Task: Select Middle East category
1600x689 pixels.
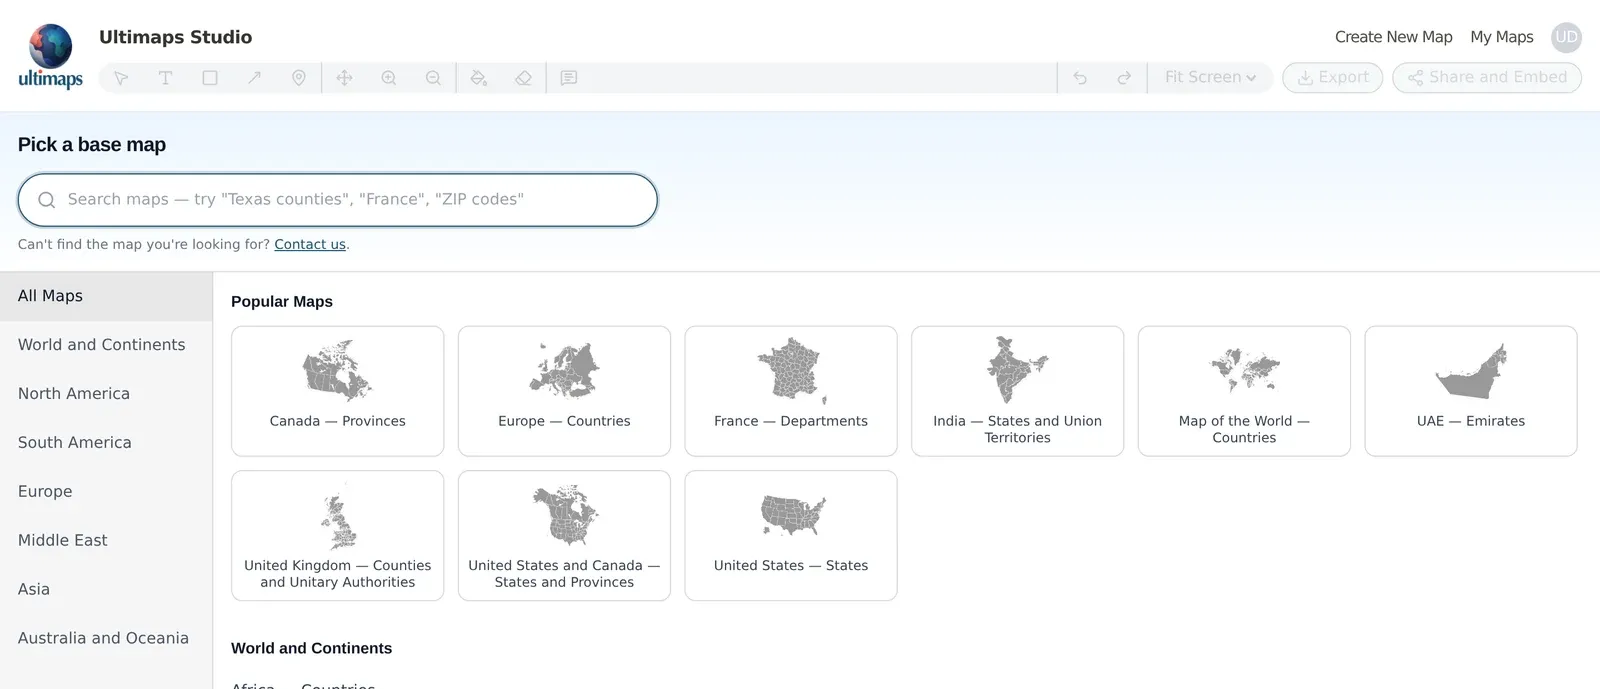Action: [106, 541]
